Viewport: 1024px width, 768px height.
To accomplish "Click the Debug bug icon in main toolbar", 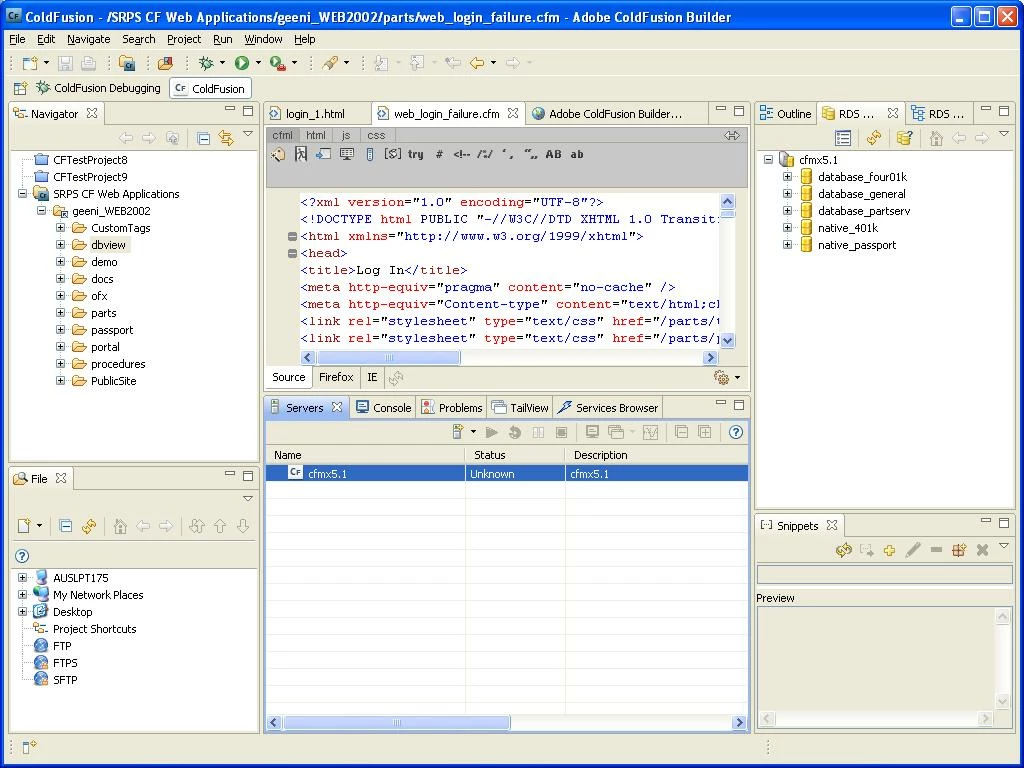I will coord(206,63).
